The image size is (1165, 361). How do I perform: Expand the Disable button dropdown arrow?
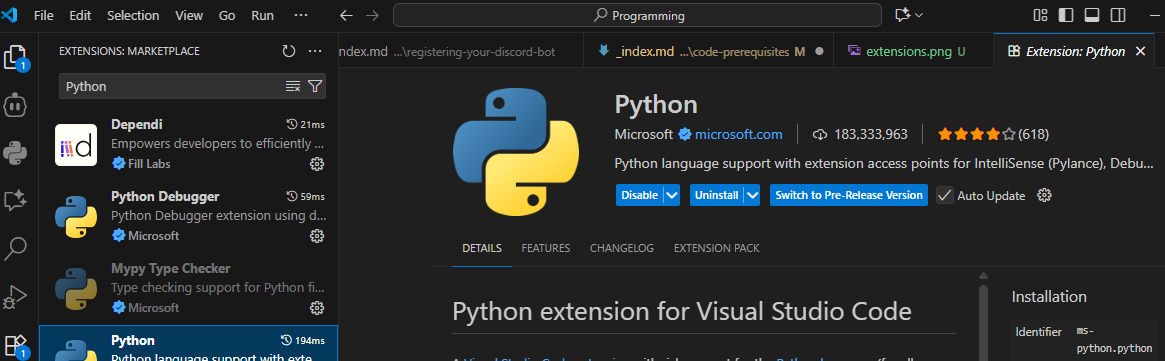[x=672, y=195]
